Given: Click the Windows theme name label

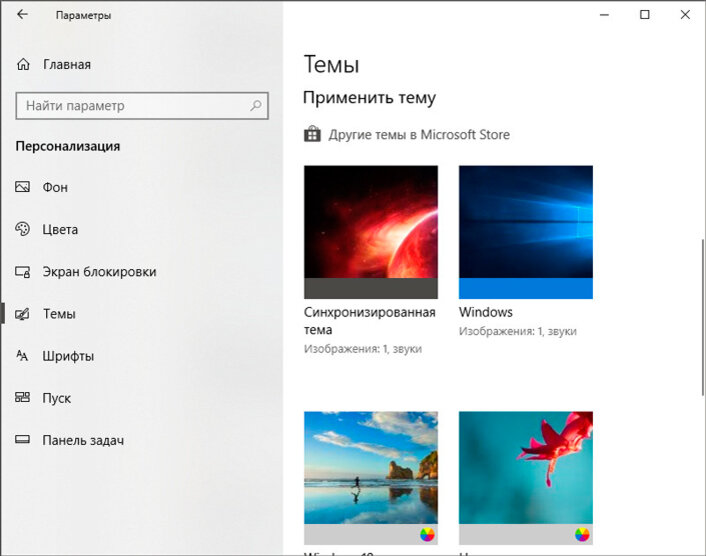Looking at the screenshot, I should coord(485,312).
